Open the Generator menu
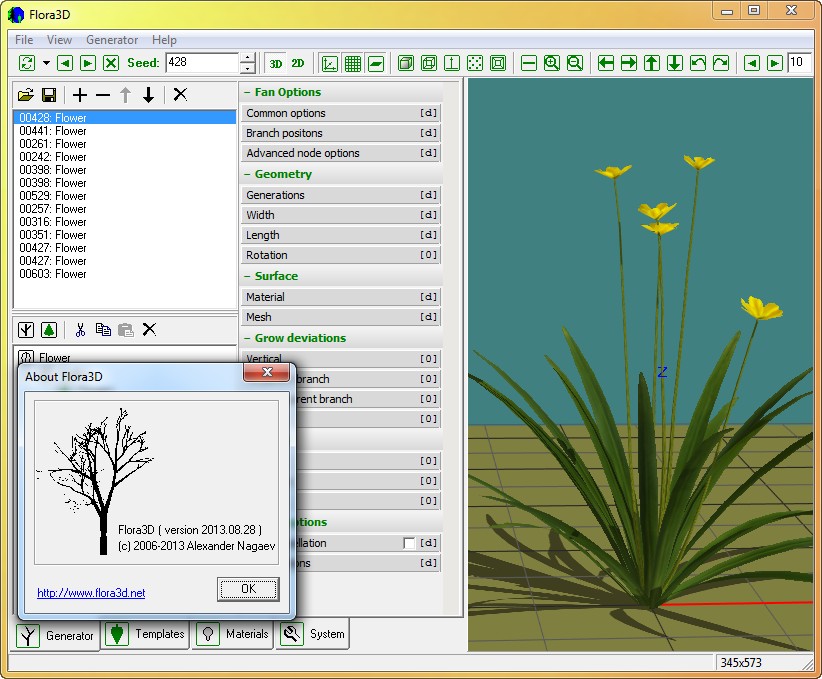This screenshot has width=822, height=679. point(112,40)
